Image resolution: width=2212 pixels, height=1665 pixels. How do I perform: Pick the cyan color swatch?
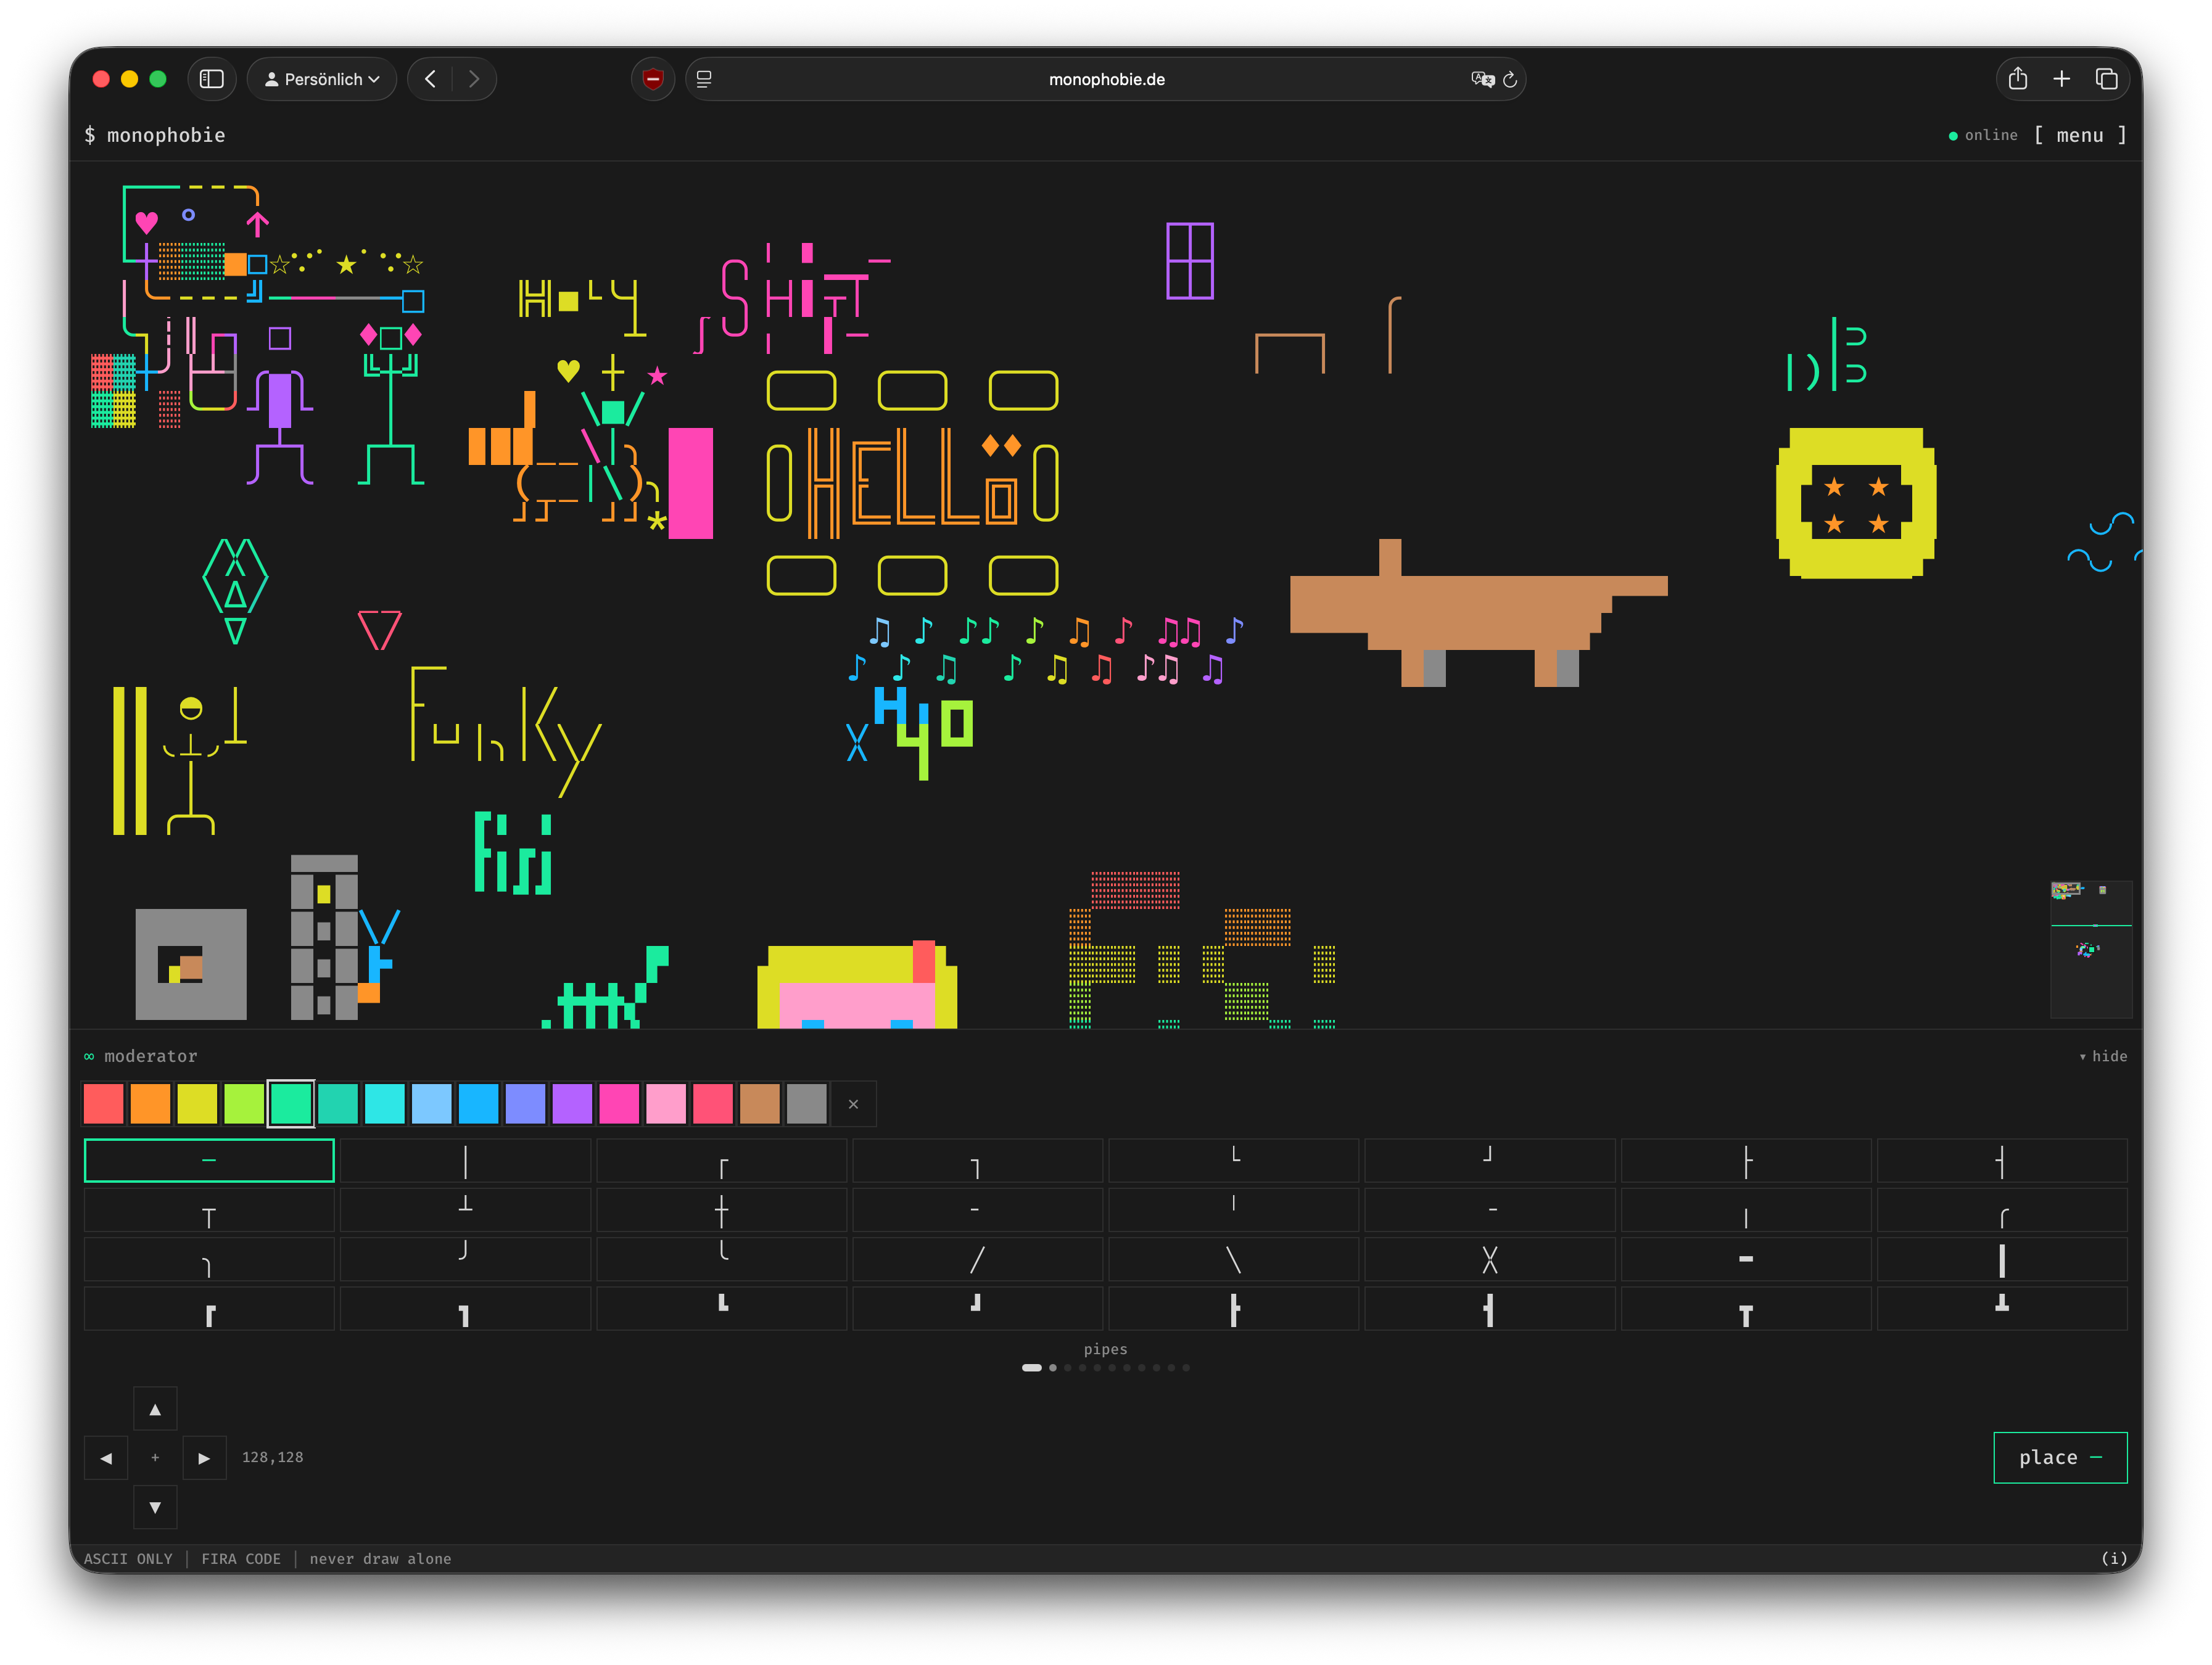[x=385, y=1104]
